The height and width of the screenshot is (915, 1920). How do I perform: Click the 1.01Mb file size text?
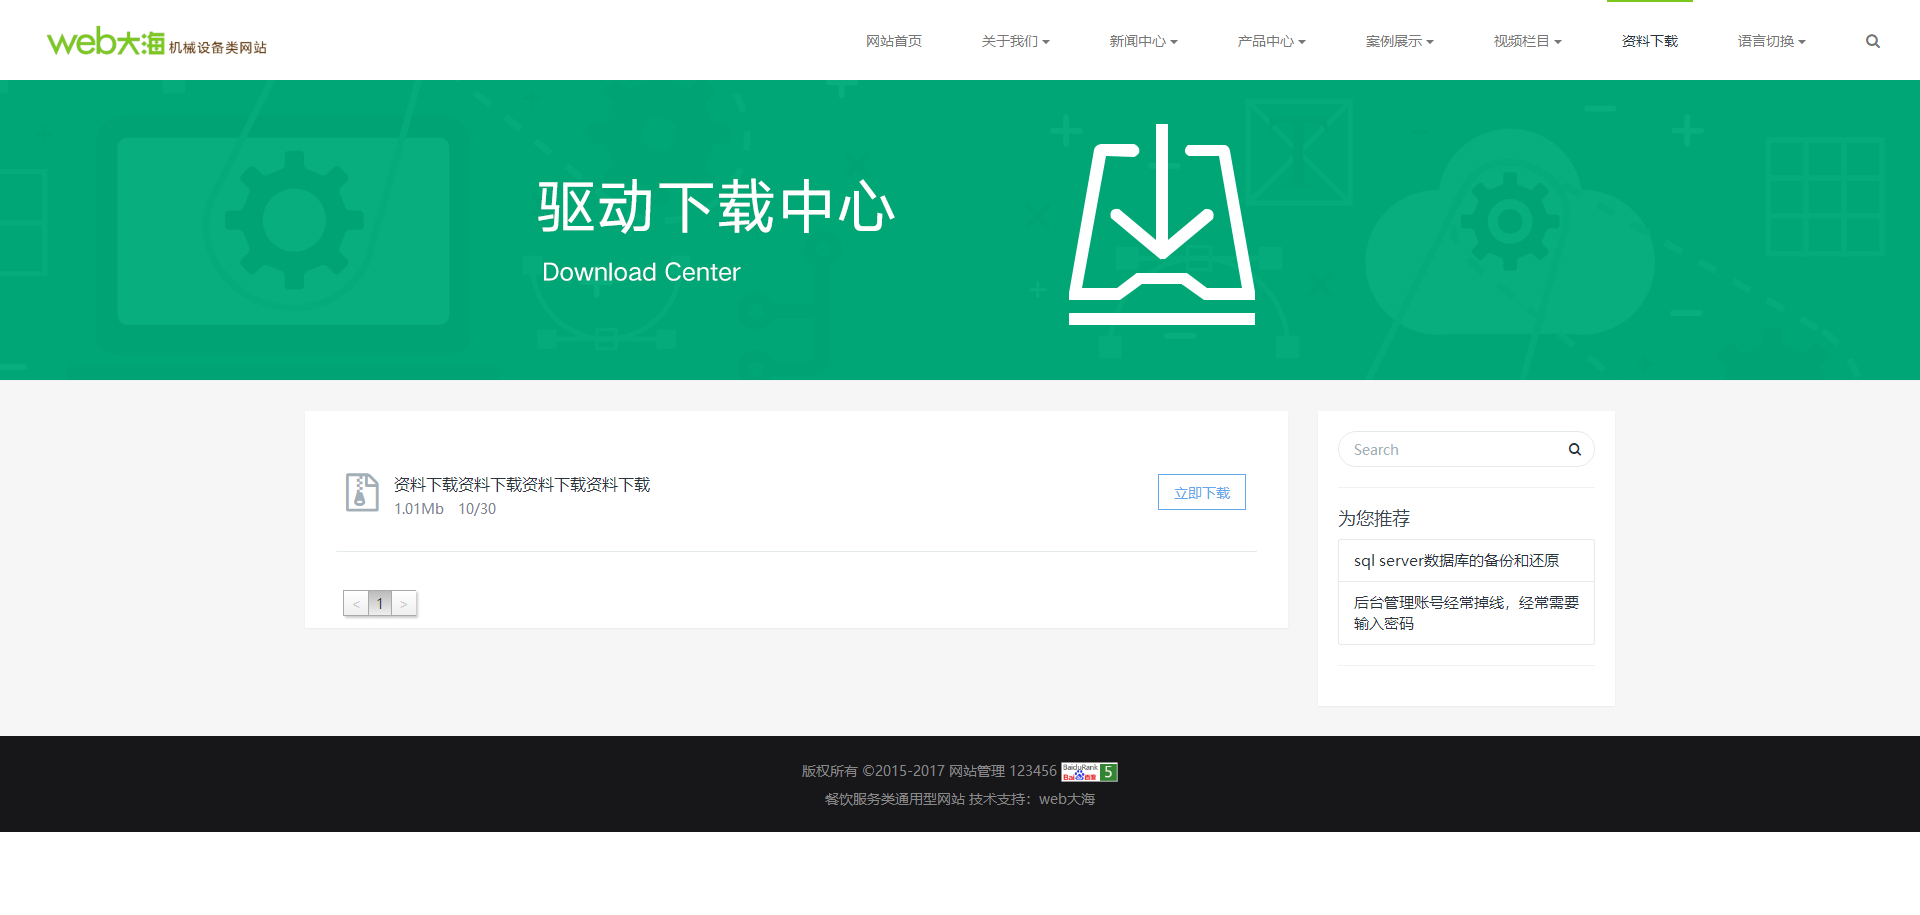[419, 509]
